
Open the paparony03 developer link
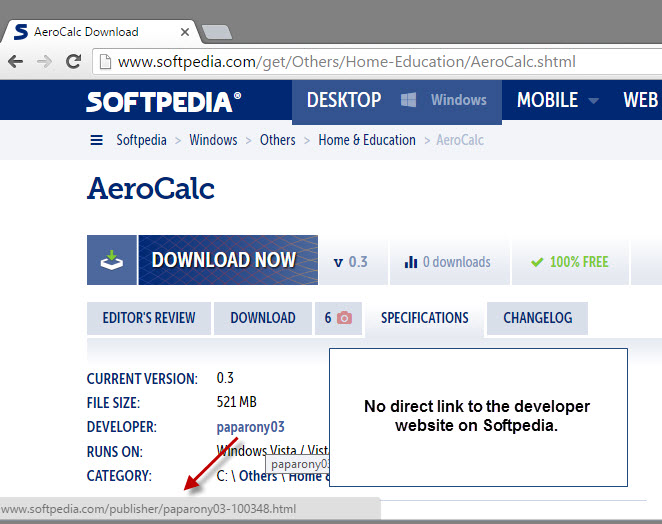(x=250, y=427)
